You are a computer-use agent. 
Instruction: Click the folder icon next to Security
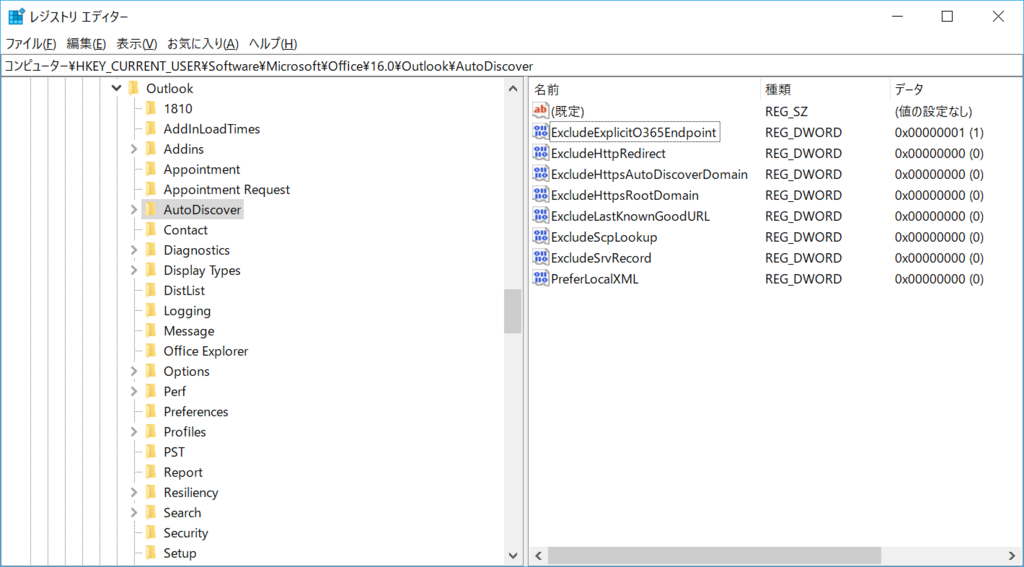pyautogui.click(x=152, y=533)
